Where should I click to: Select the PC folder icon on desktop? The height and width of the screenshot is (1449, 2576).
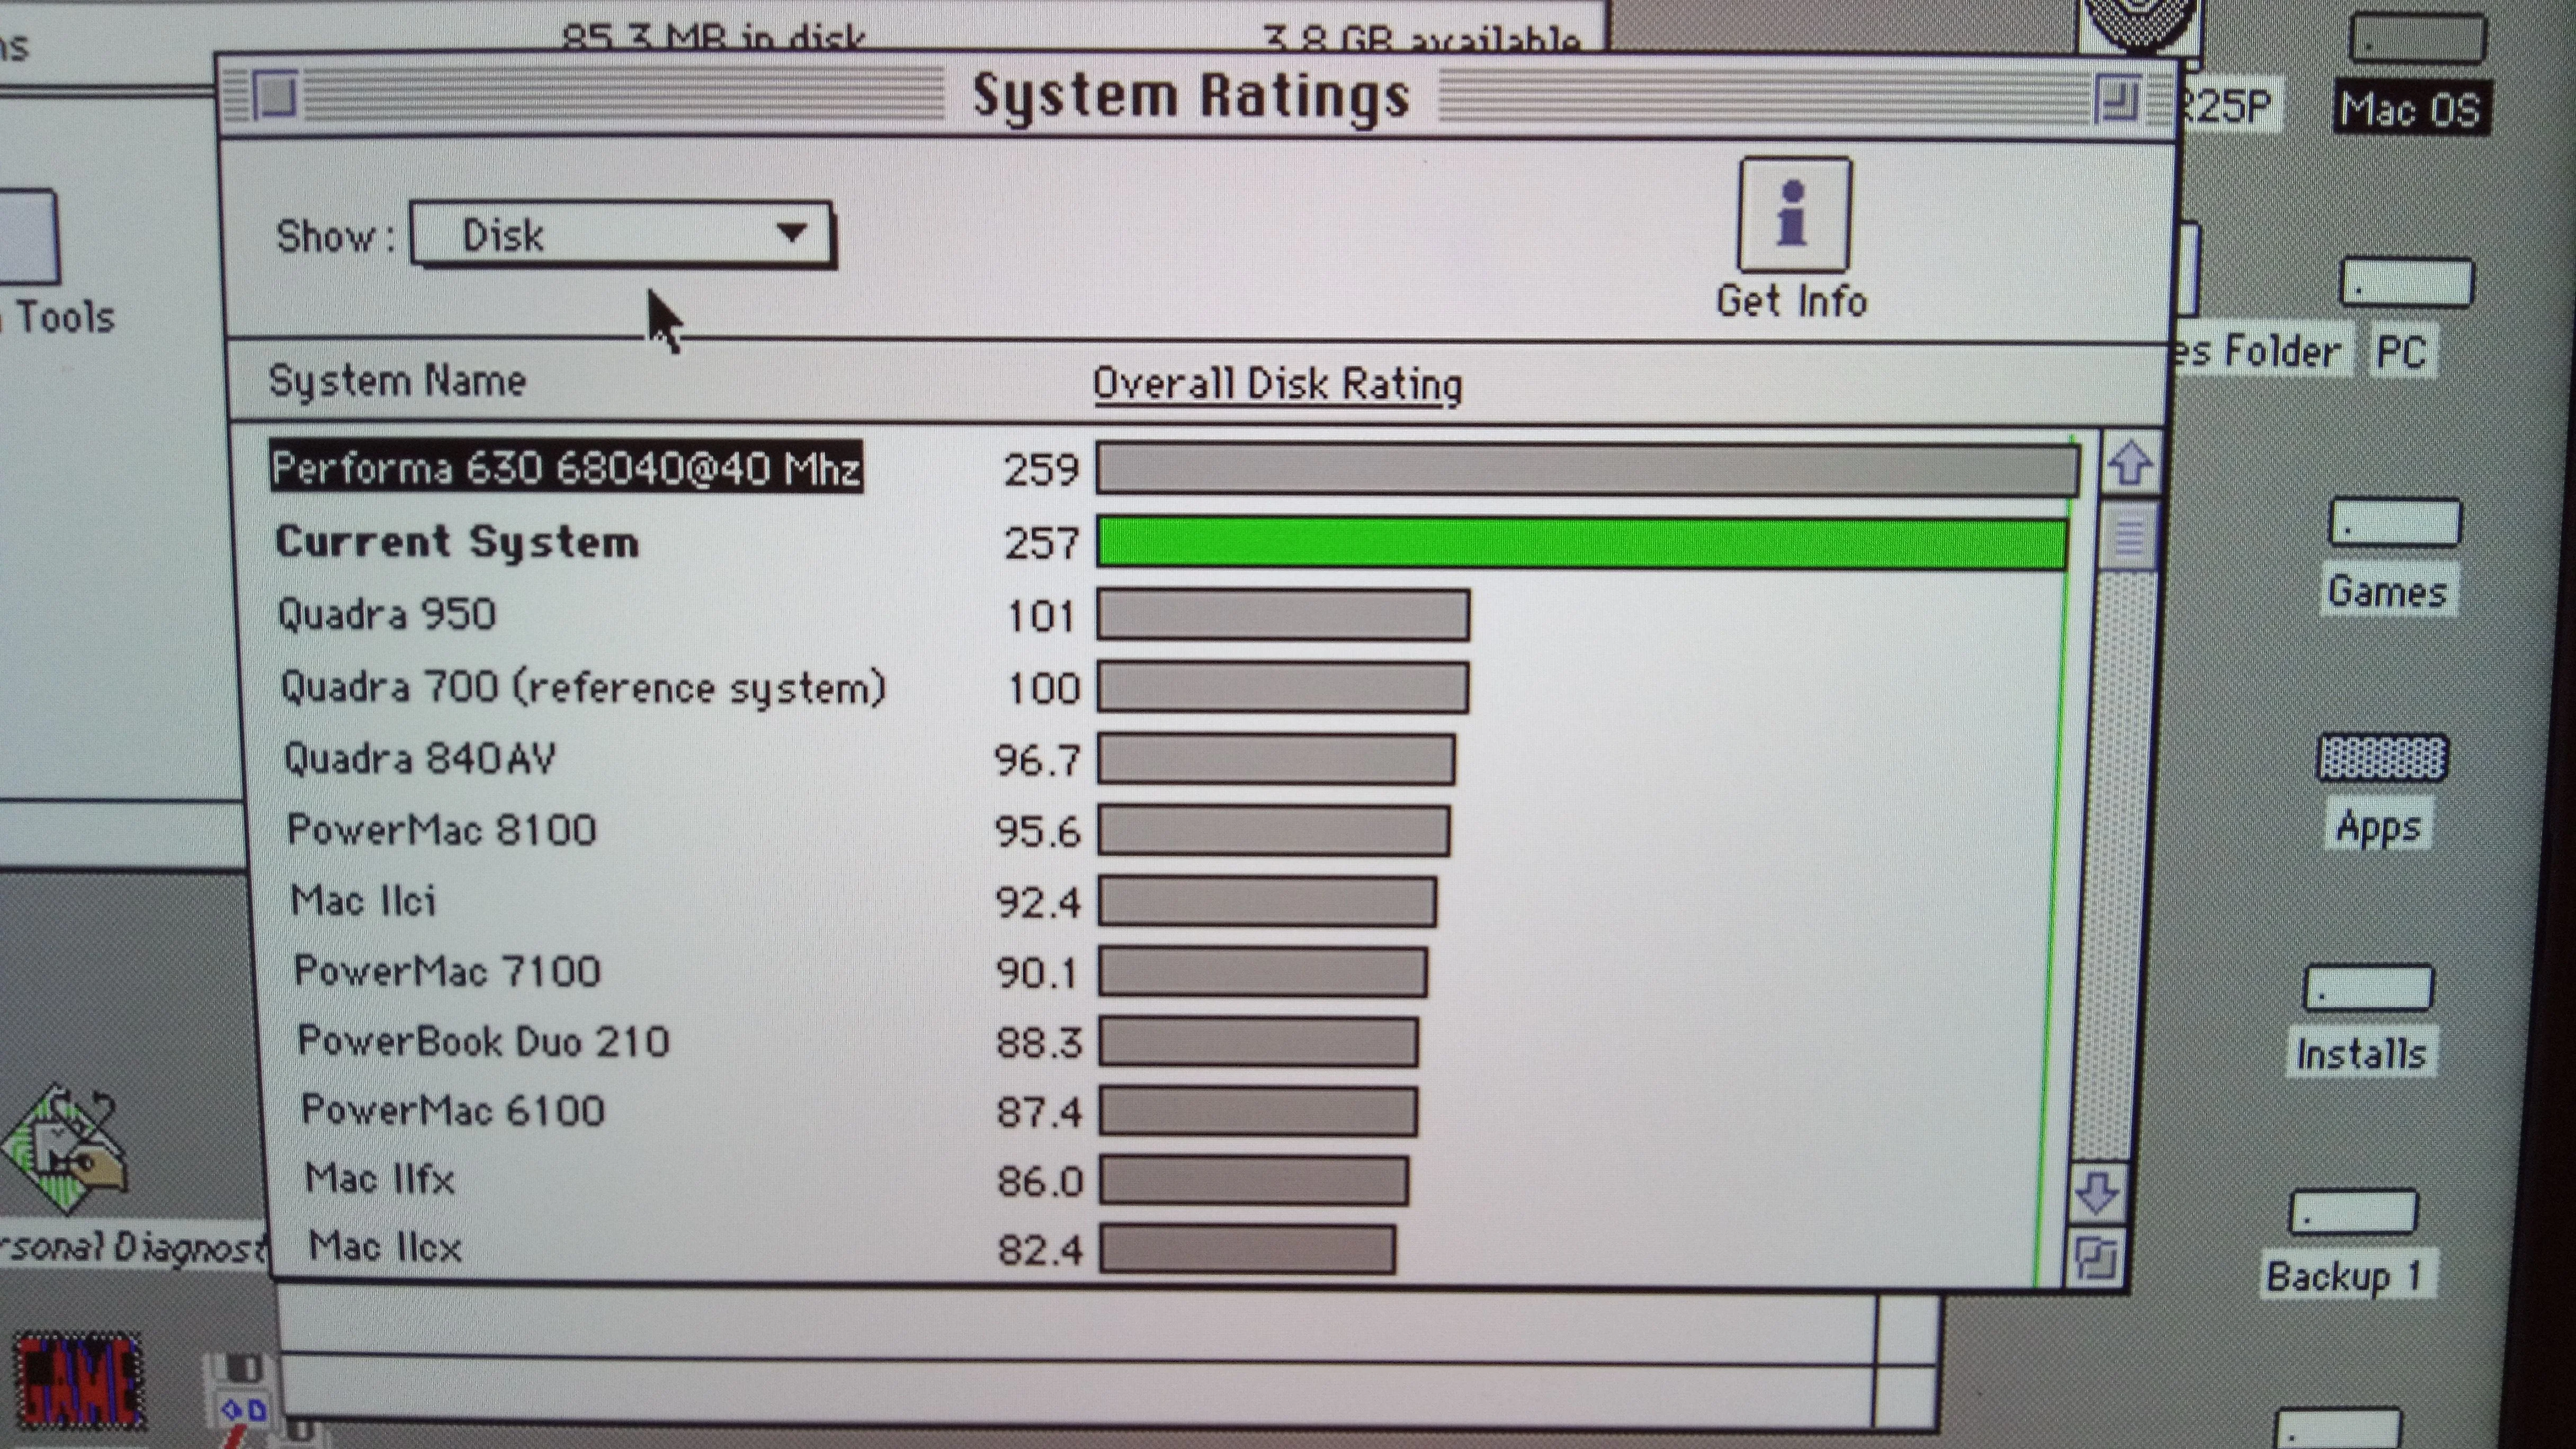2406,283
